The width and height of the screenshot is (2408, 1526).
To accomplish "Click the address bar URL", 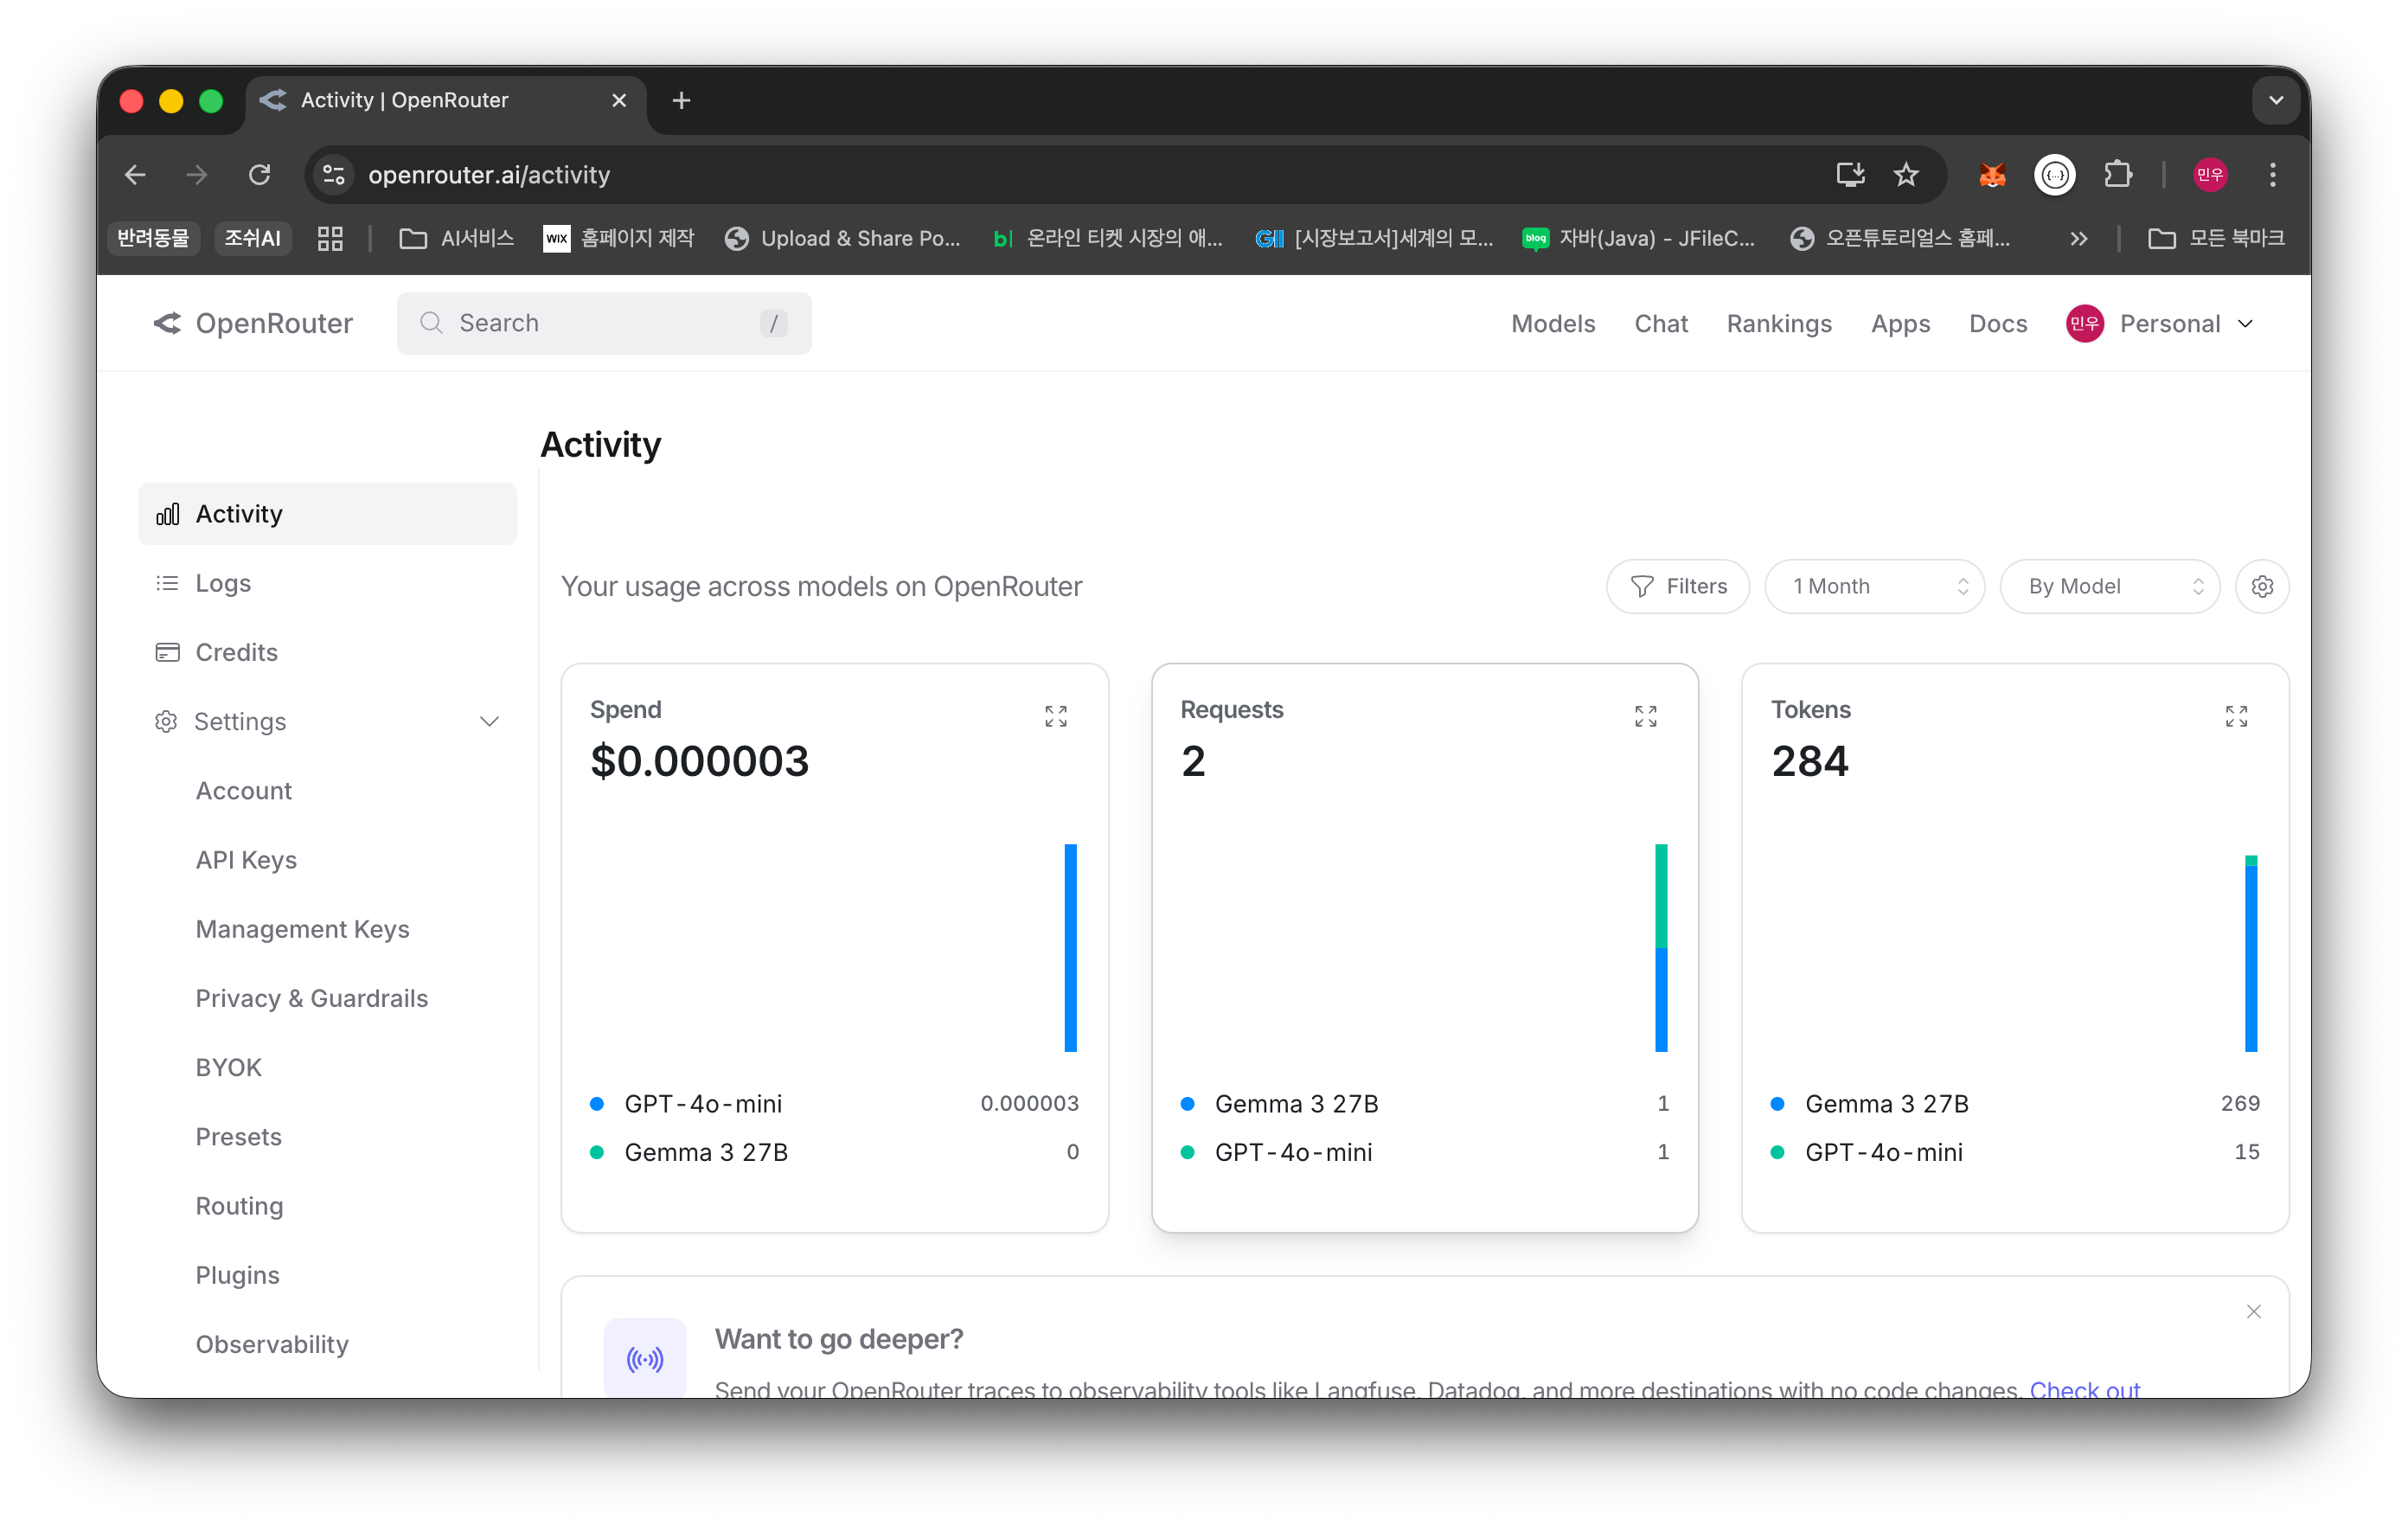I will click(x=489, y=175).
